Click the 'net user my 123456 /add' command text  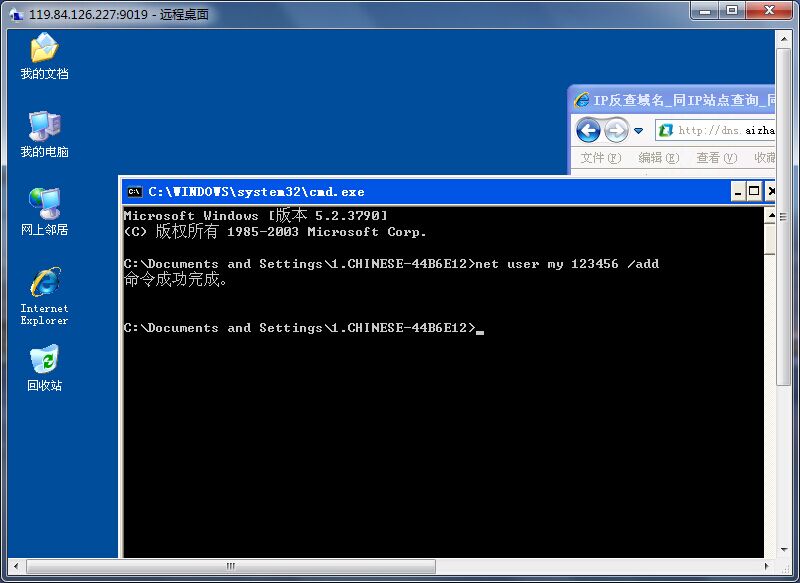tap(567, 264)
